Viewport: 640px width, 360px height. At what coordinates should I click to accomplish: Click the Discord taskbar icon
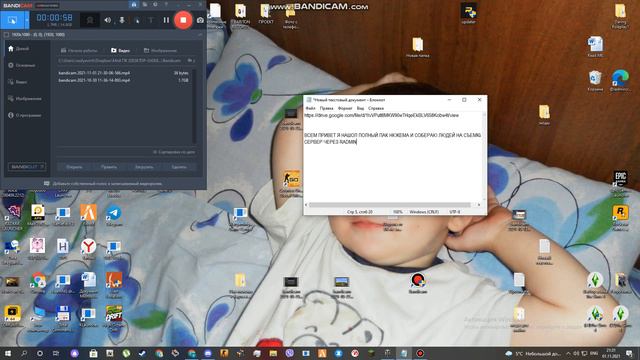click(x=208, y=353)
